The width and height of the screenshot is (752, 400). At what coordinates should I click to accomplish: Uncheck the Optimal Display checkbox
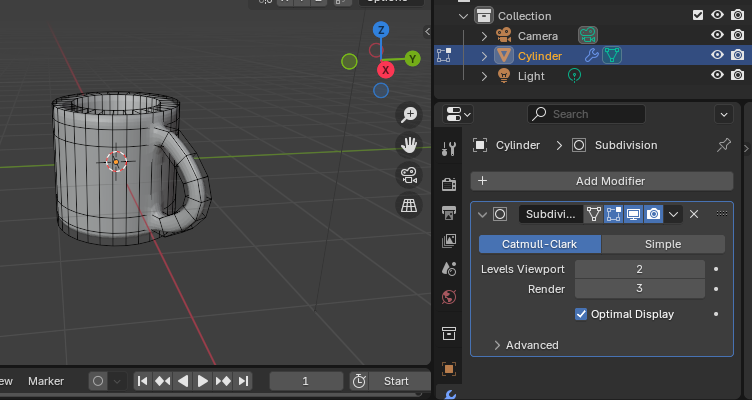coord(582,314)
